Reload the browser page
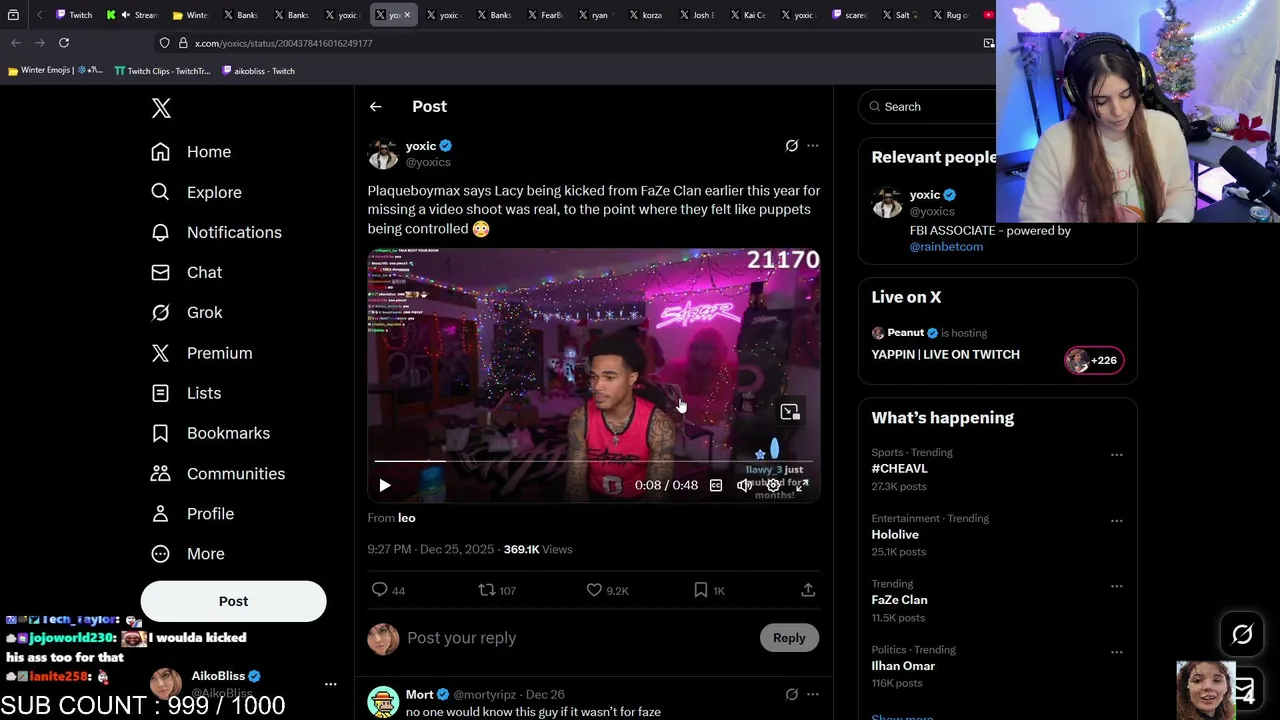The width and height of the screenshot is (1280, 720). tap(64, 43)
